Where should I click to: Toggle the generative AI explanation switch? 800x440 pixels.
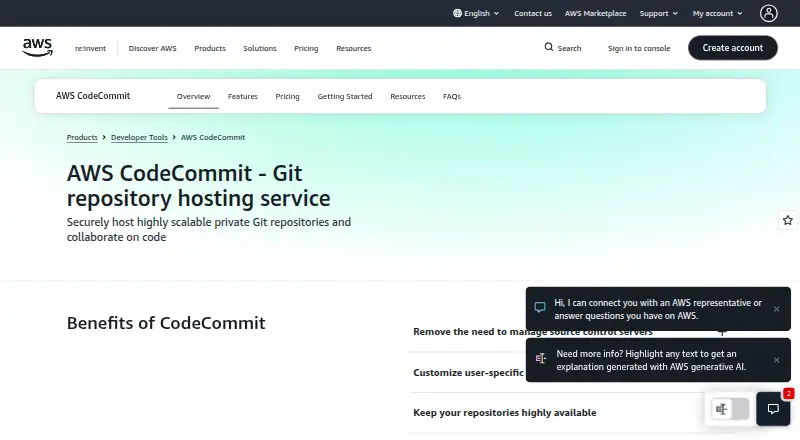coord(730,409)
